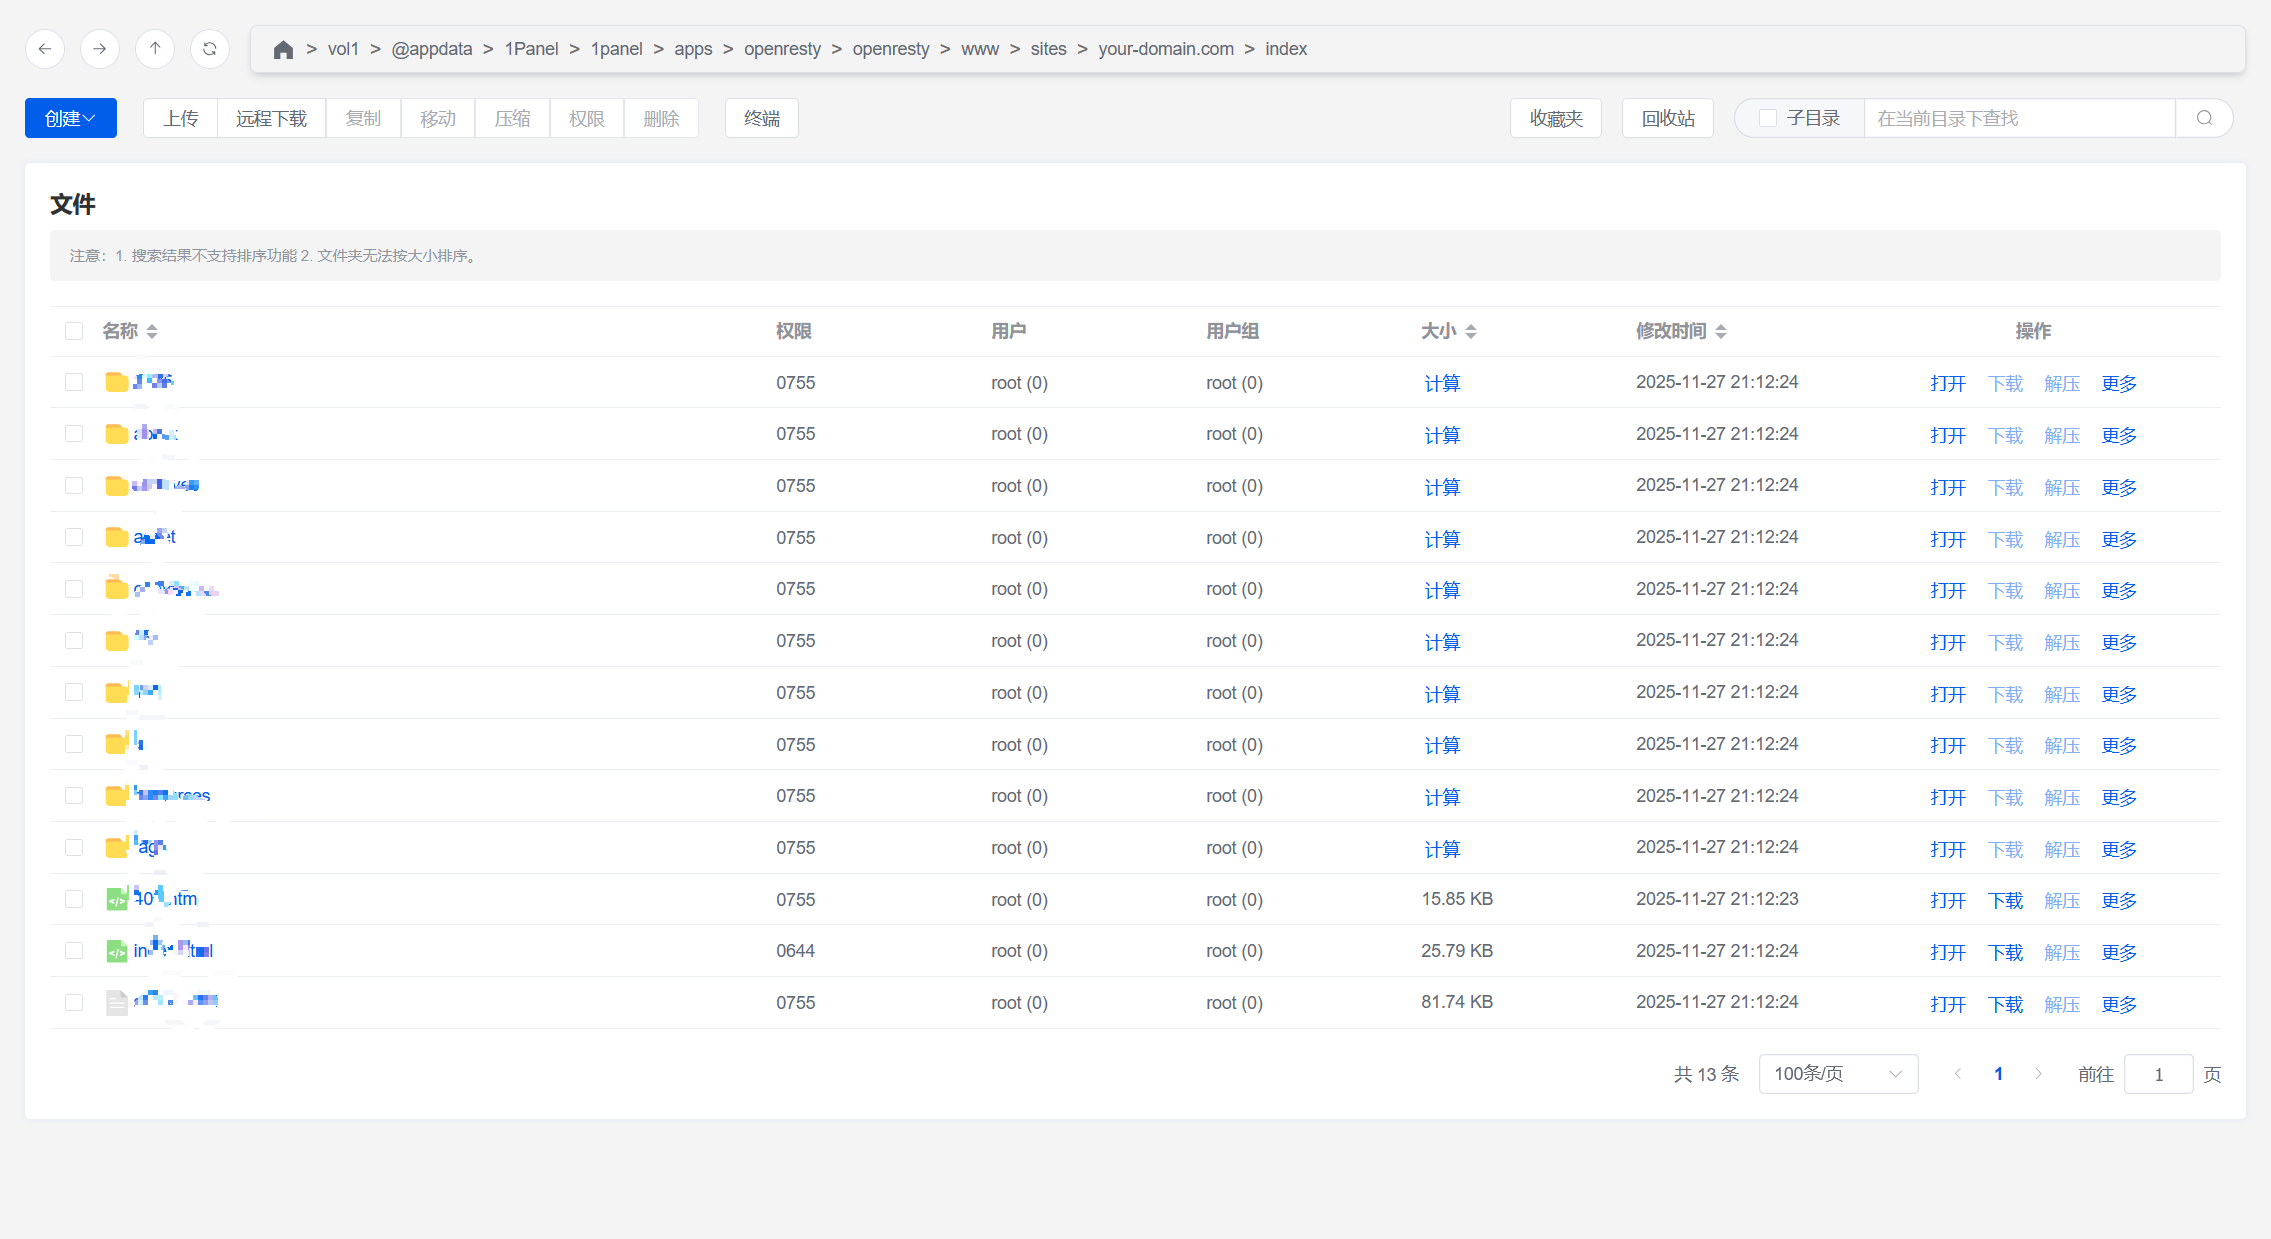Screen dimensions: 2271x1239
Task: Click the 远程下载 button
Action: (271, 118)
